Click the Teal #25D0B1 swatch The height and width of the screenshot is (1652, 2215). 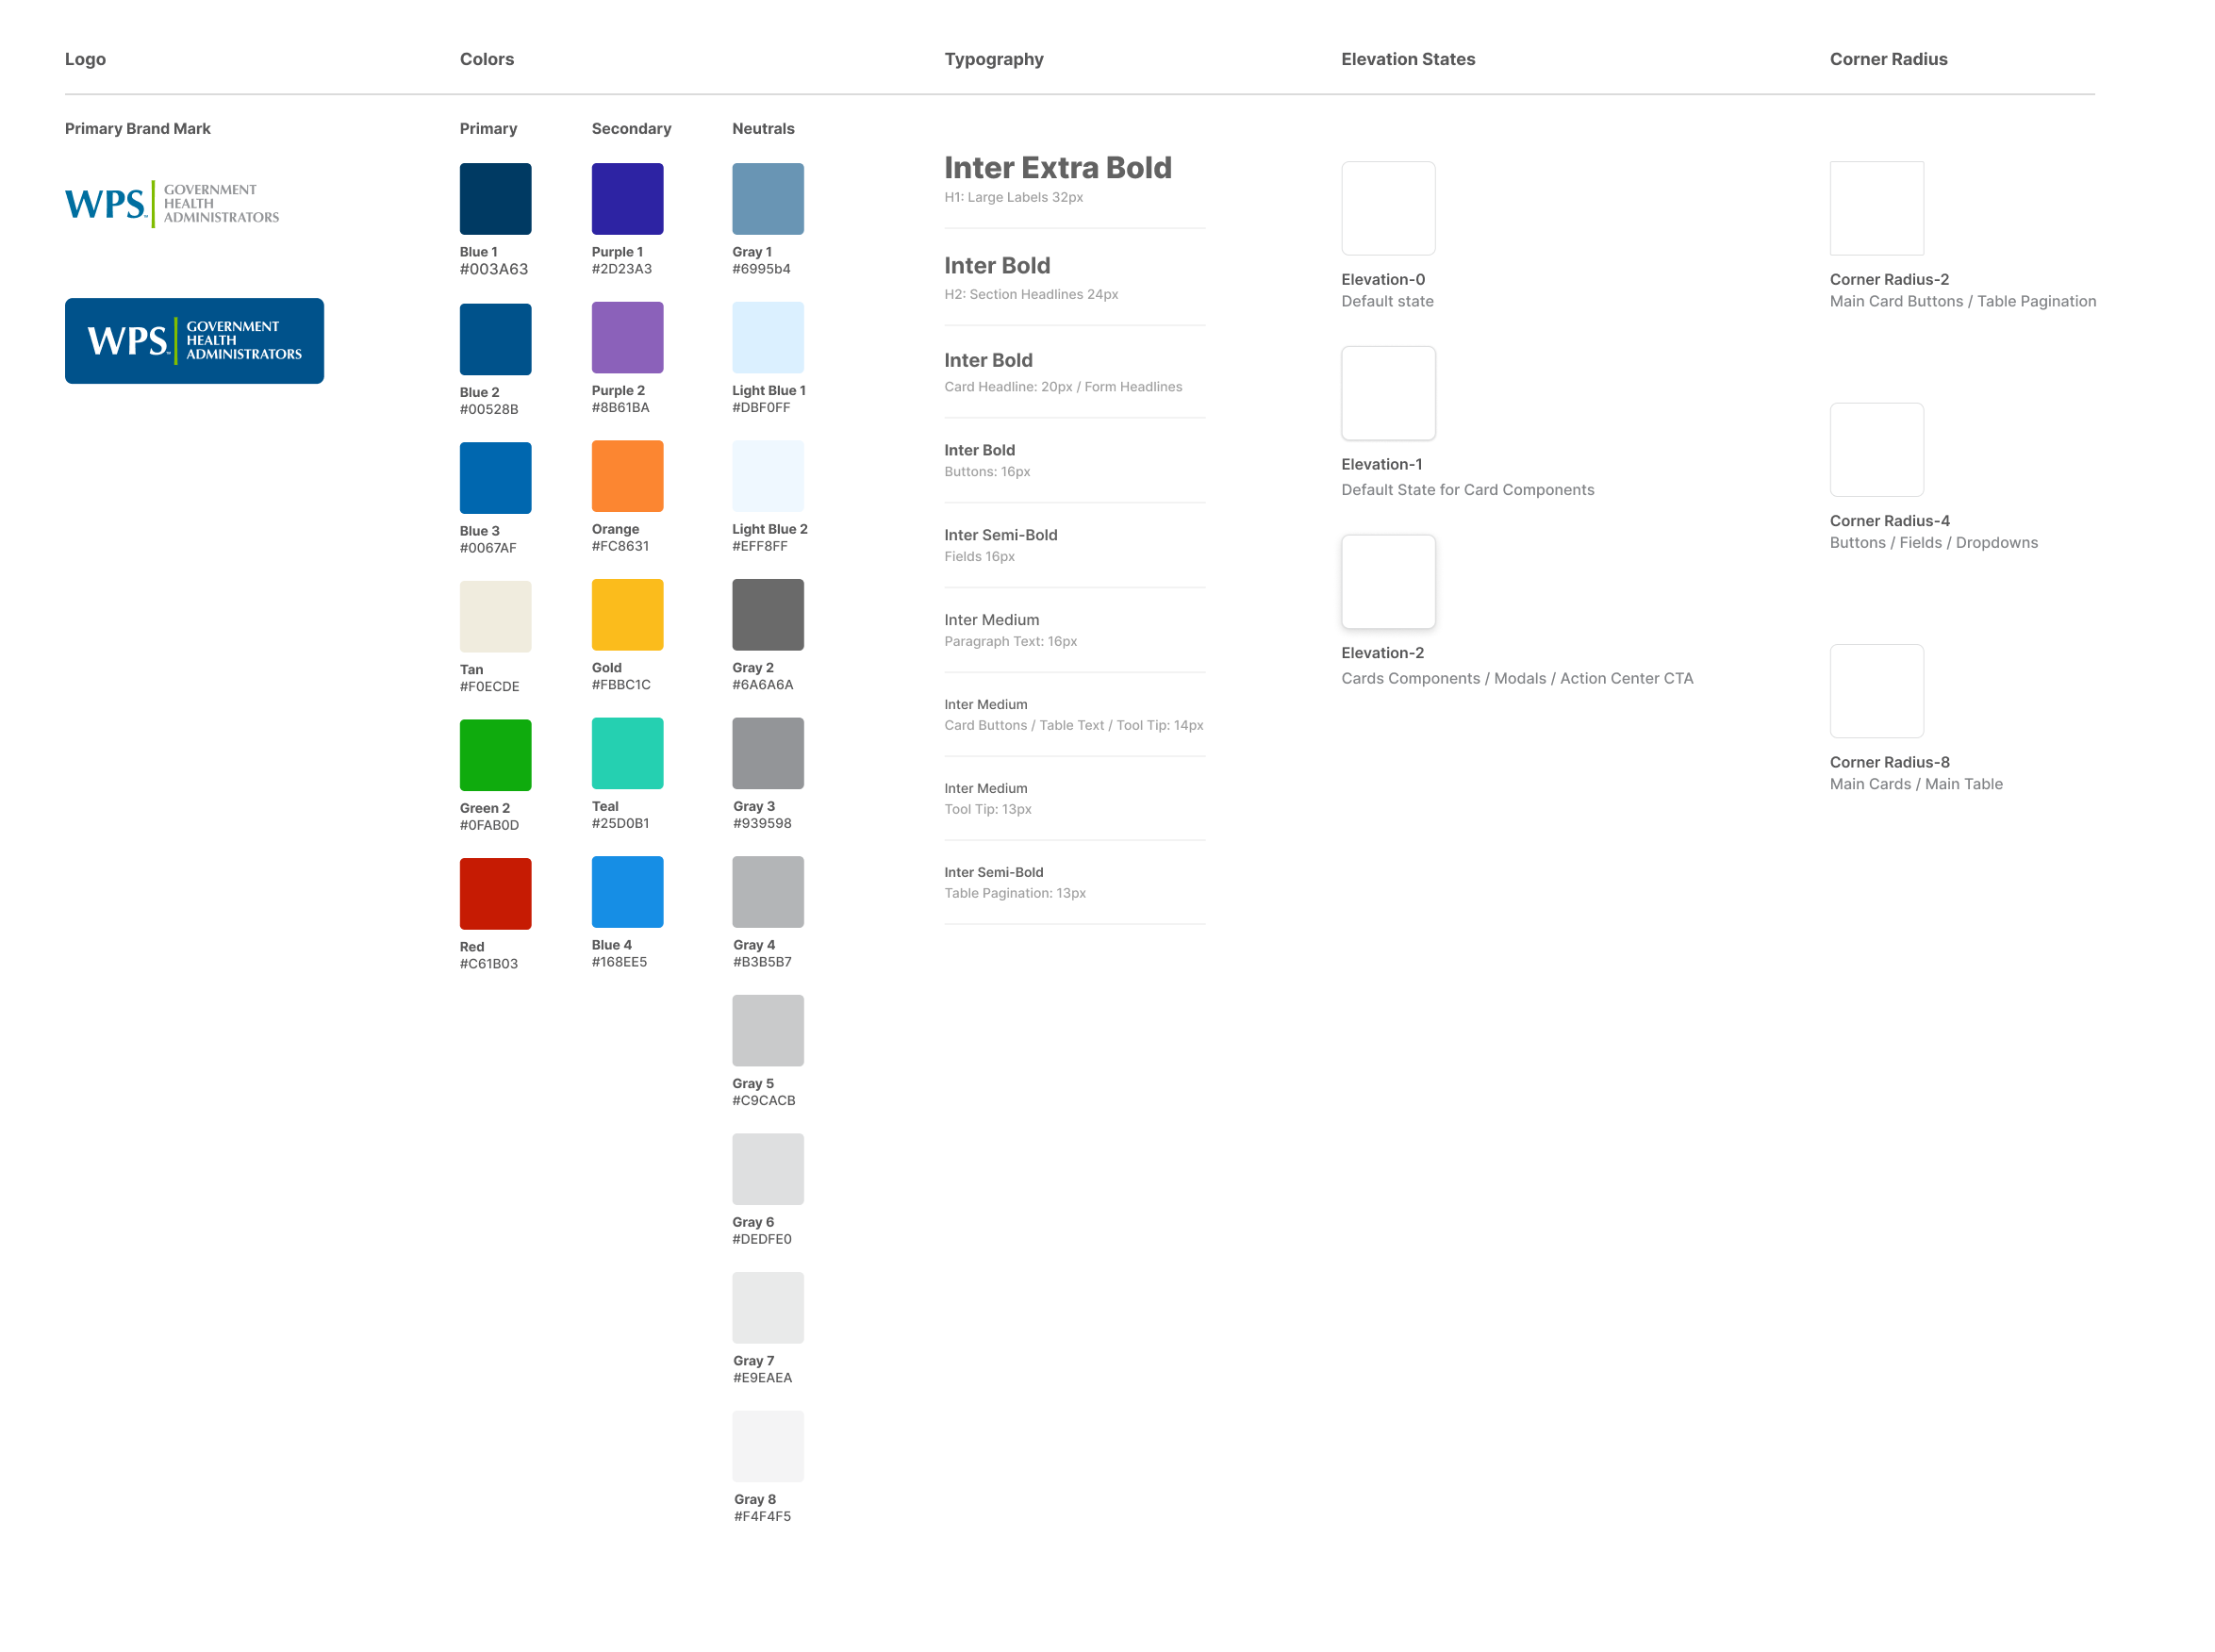pyautogui.click(x=627, y=753)
